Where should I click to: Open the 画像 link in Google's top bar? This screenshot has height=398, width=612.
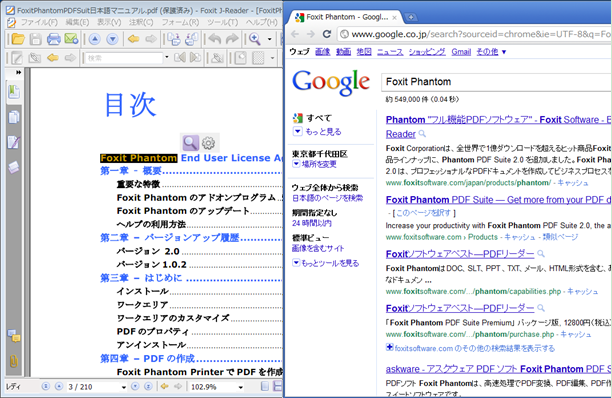(322, 52)
